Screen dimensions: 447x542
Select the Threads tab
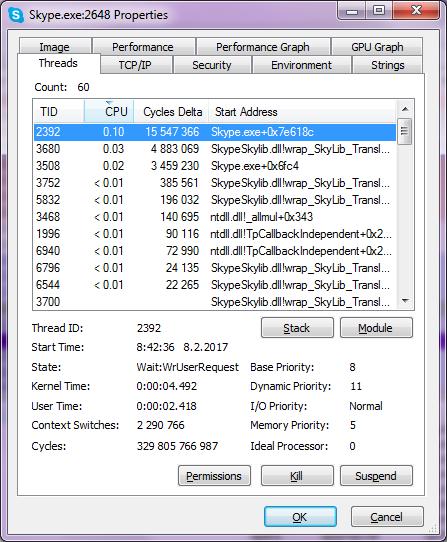tap(58, 63)
